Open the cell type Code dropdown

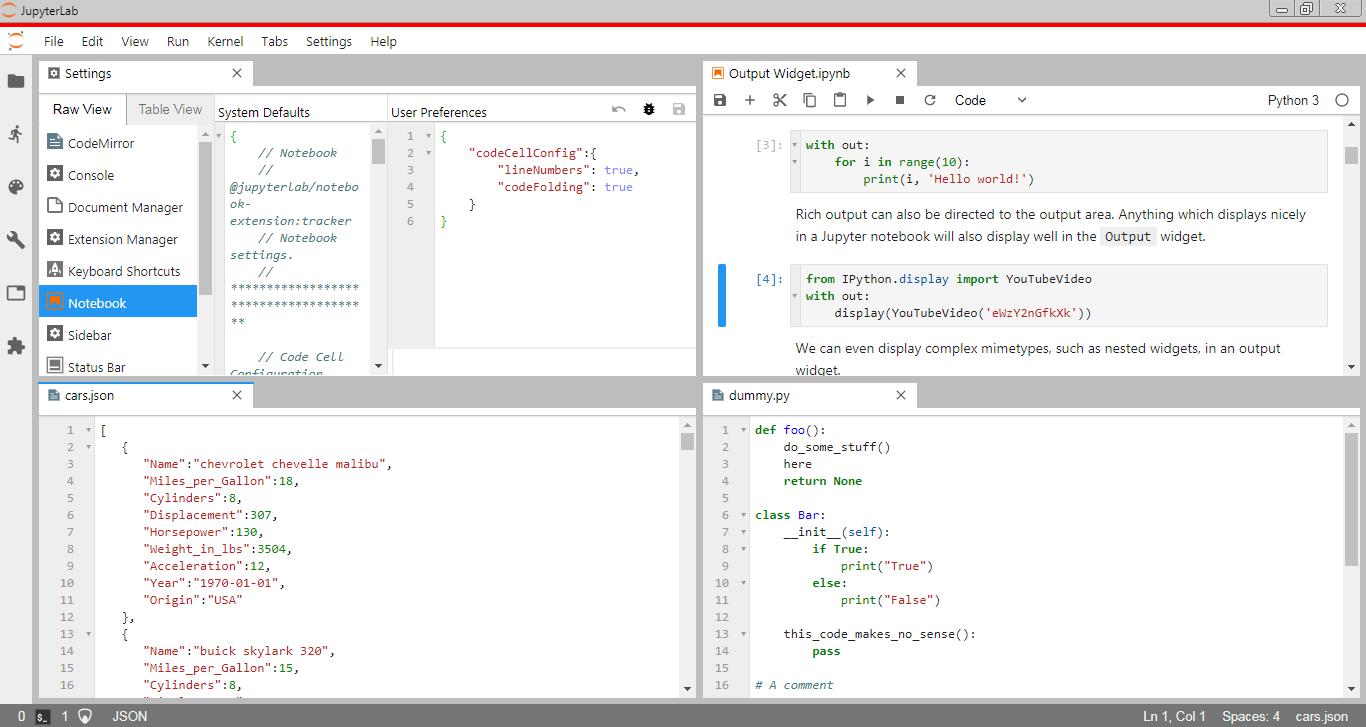990,100
